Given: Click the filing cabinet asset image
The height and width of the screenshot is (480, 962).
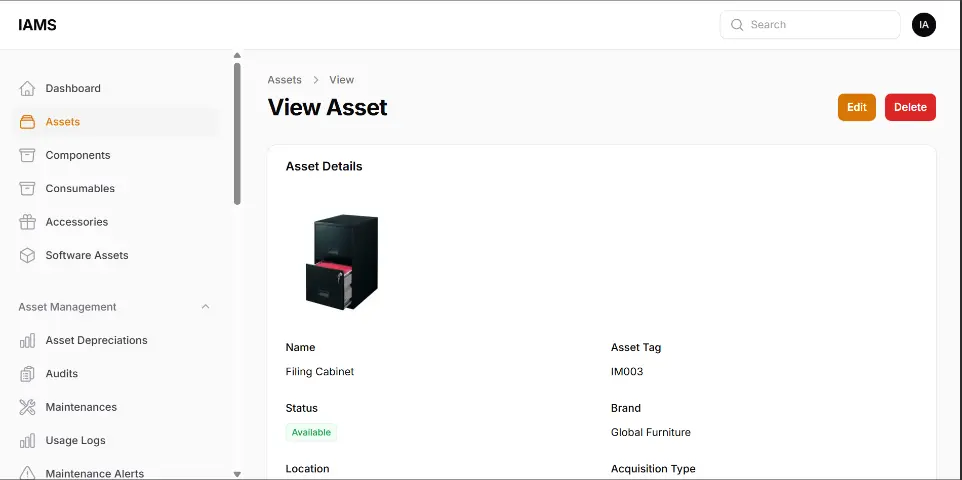Looking at the screenshot, I should tap(342, 261).
